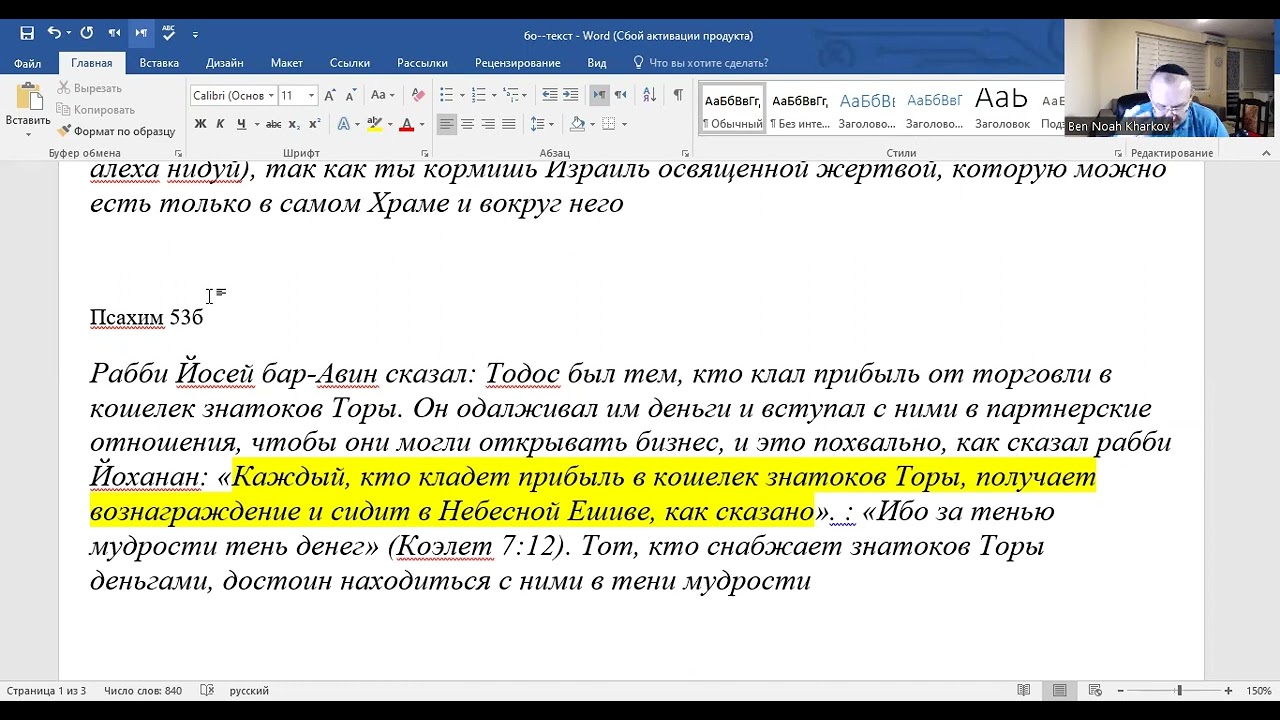Undo the last action
This screenshot has width=1280, height=720.
pyautogui.click(x=52, y=33)
